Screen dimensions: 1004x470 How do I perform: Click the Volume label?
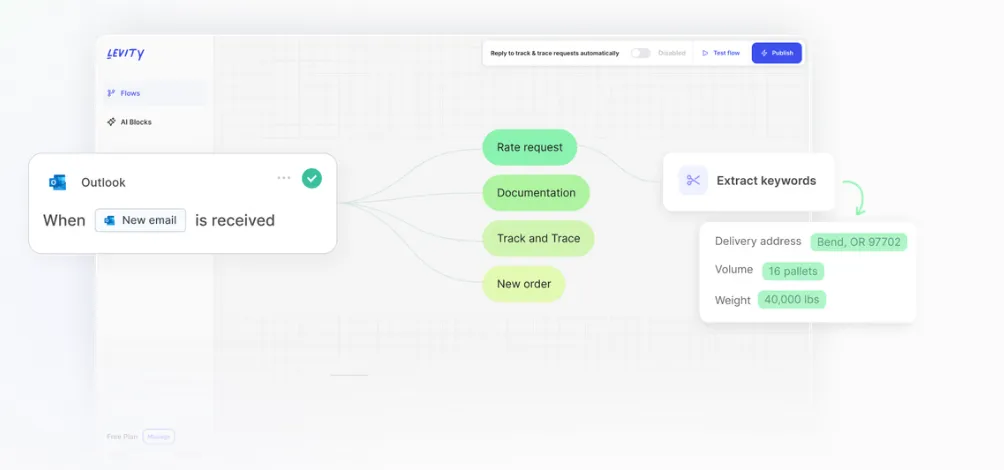734,270
